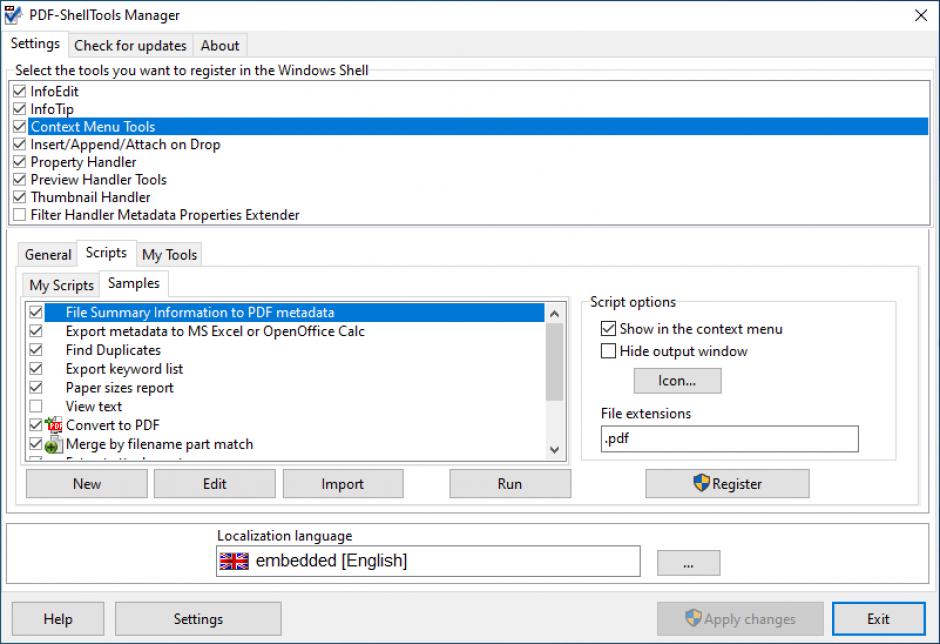Toggle the Property Handler checkbox
This screenshot has width=940, height=644.
click(20, 162)
